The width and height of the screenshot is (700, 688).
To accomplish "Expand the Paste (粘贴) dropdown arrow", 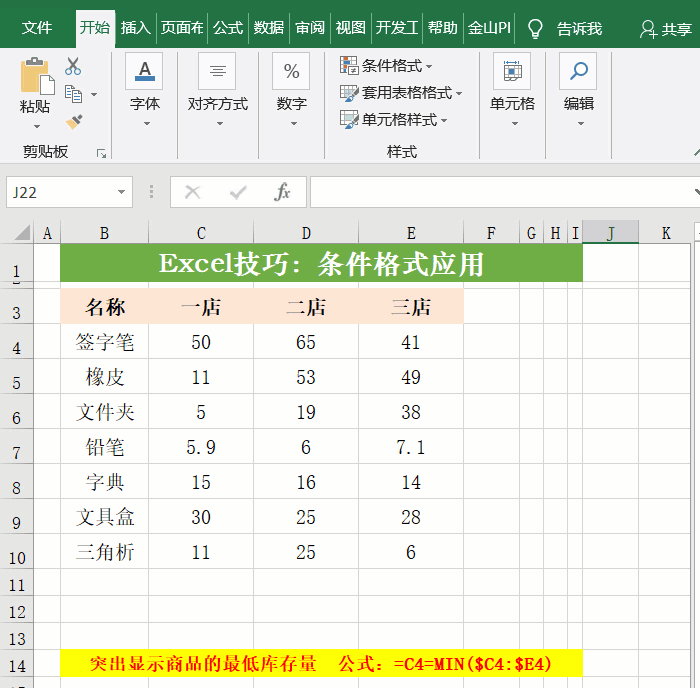I will coord(37,127).
